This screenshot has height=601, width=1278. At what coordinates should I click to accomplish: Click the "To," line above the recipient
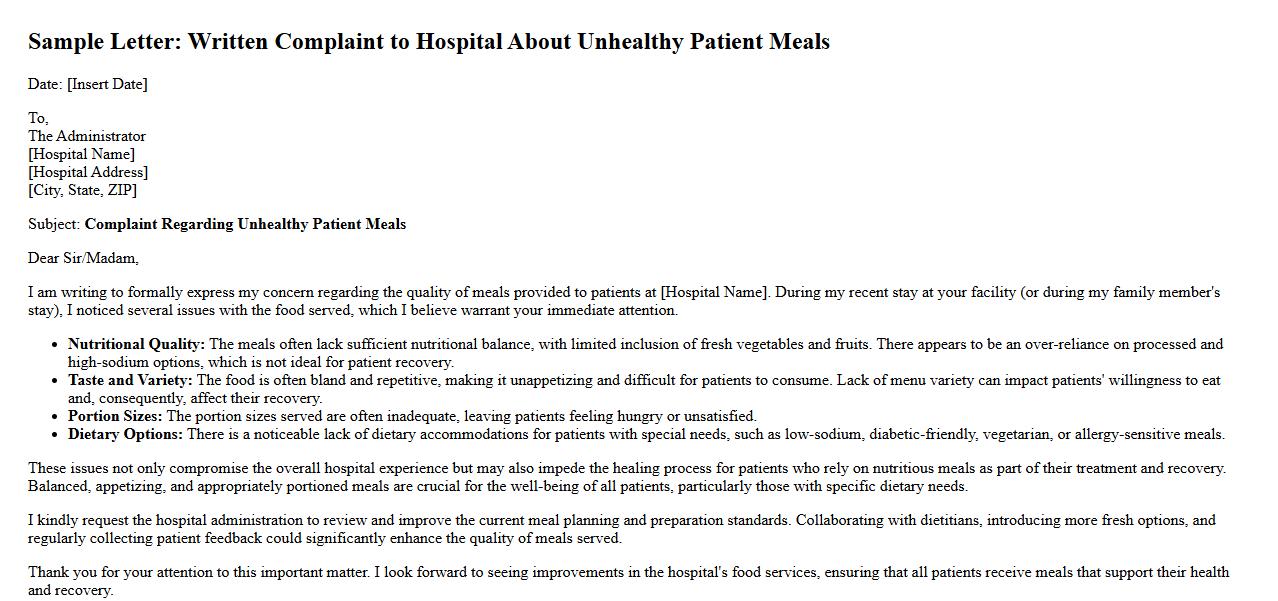[x=38, y=118]
